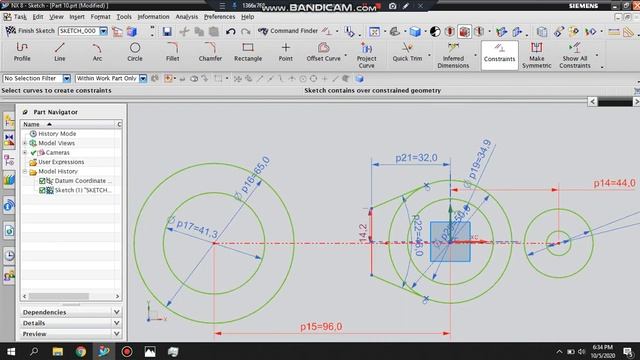Screen dimensions: 640x360
Task: Select the Chamfer tool
Action: 210,52
